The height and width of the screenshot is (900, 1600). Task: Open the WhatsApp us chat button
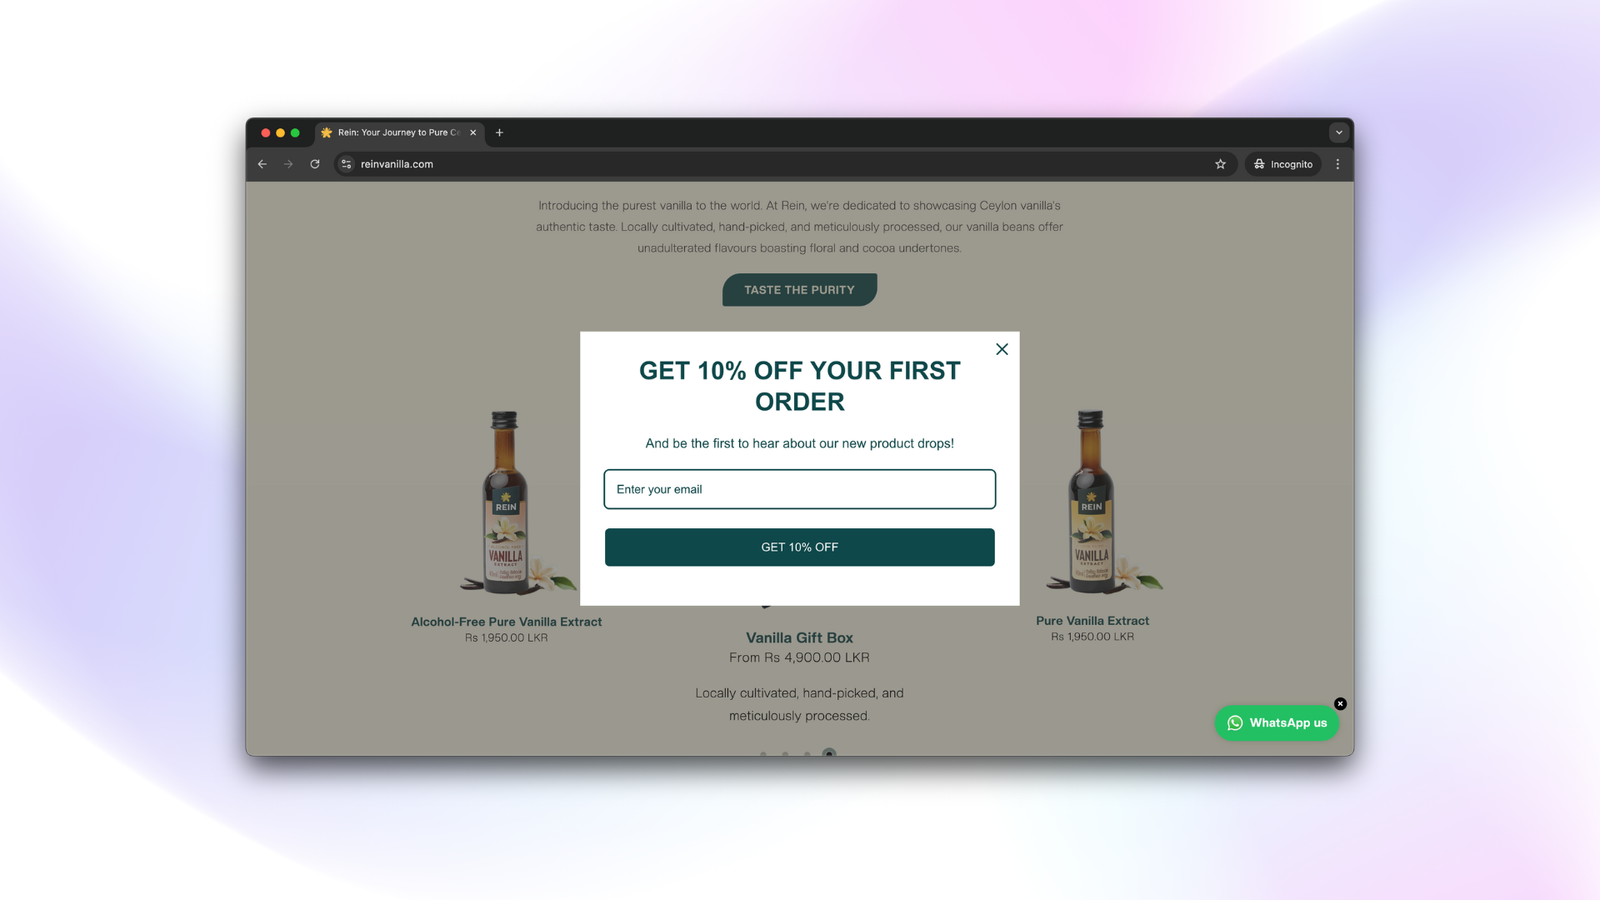pos(1277,723)
